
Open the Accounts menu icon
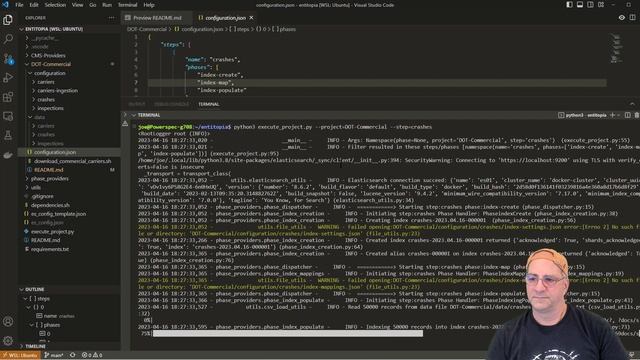pos(8,321)
